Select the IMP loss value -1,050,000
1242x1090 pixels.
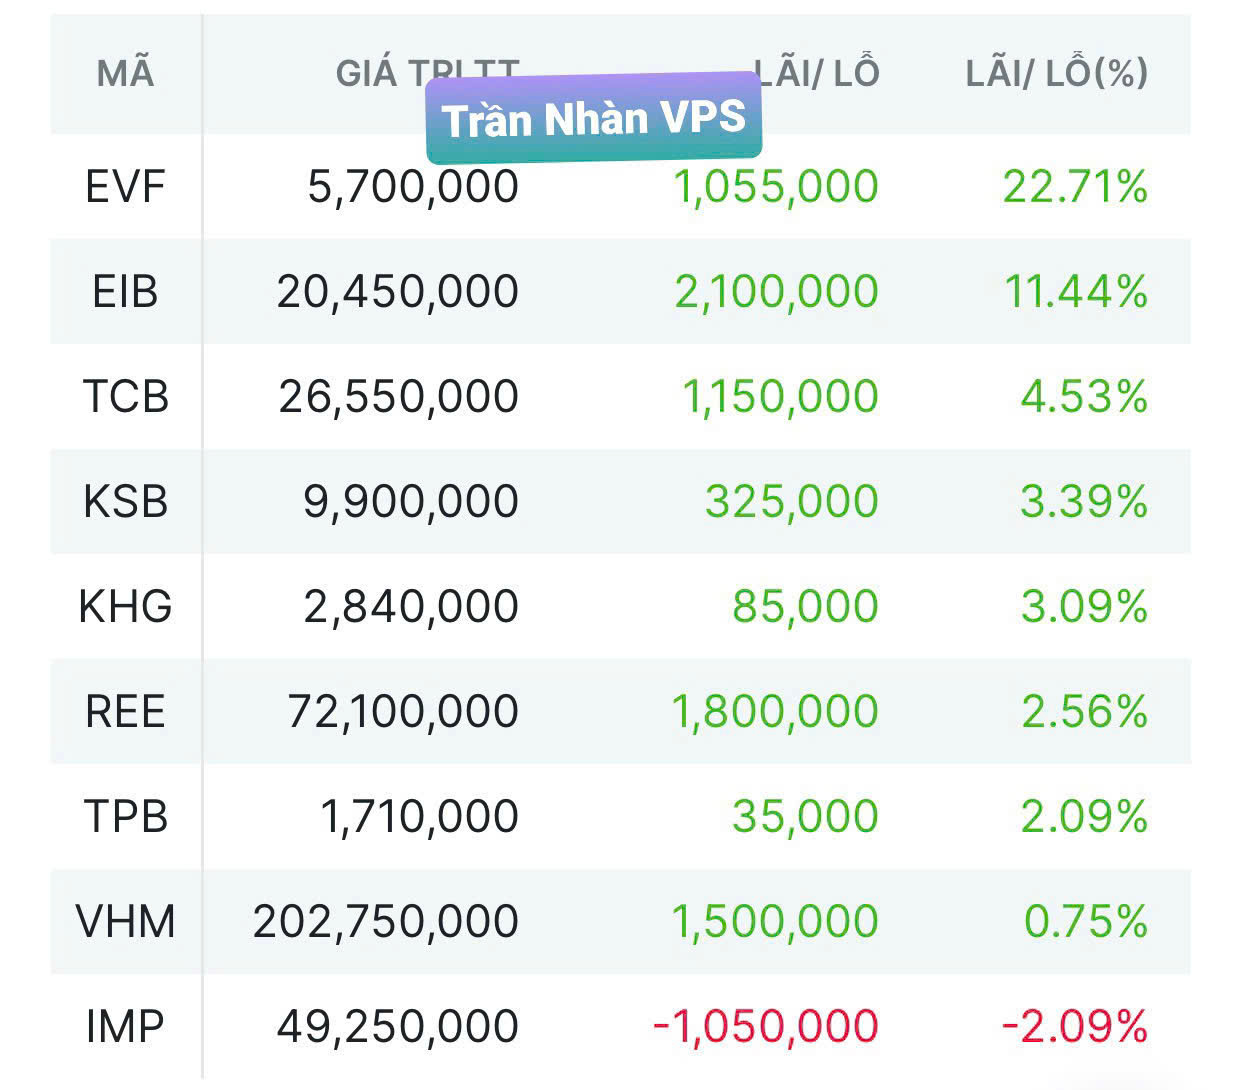coord(766,1027)
